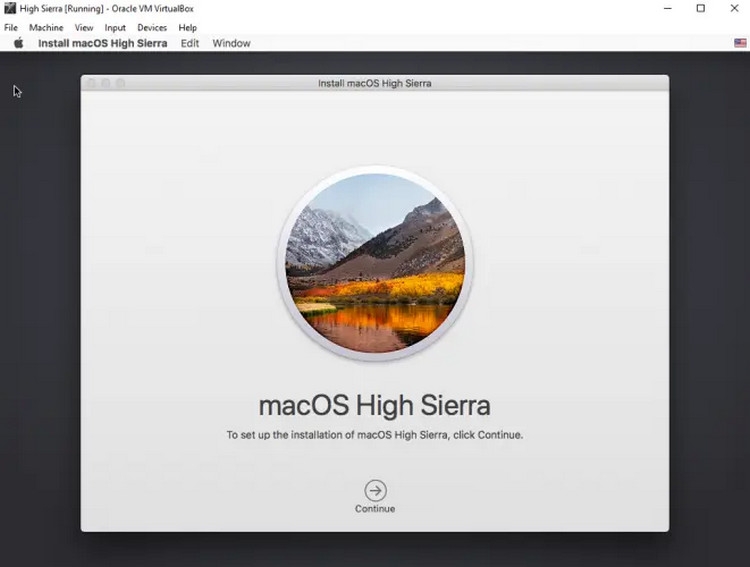Open the VirtualBox Devices menu

click(x=152, y=28)
